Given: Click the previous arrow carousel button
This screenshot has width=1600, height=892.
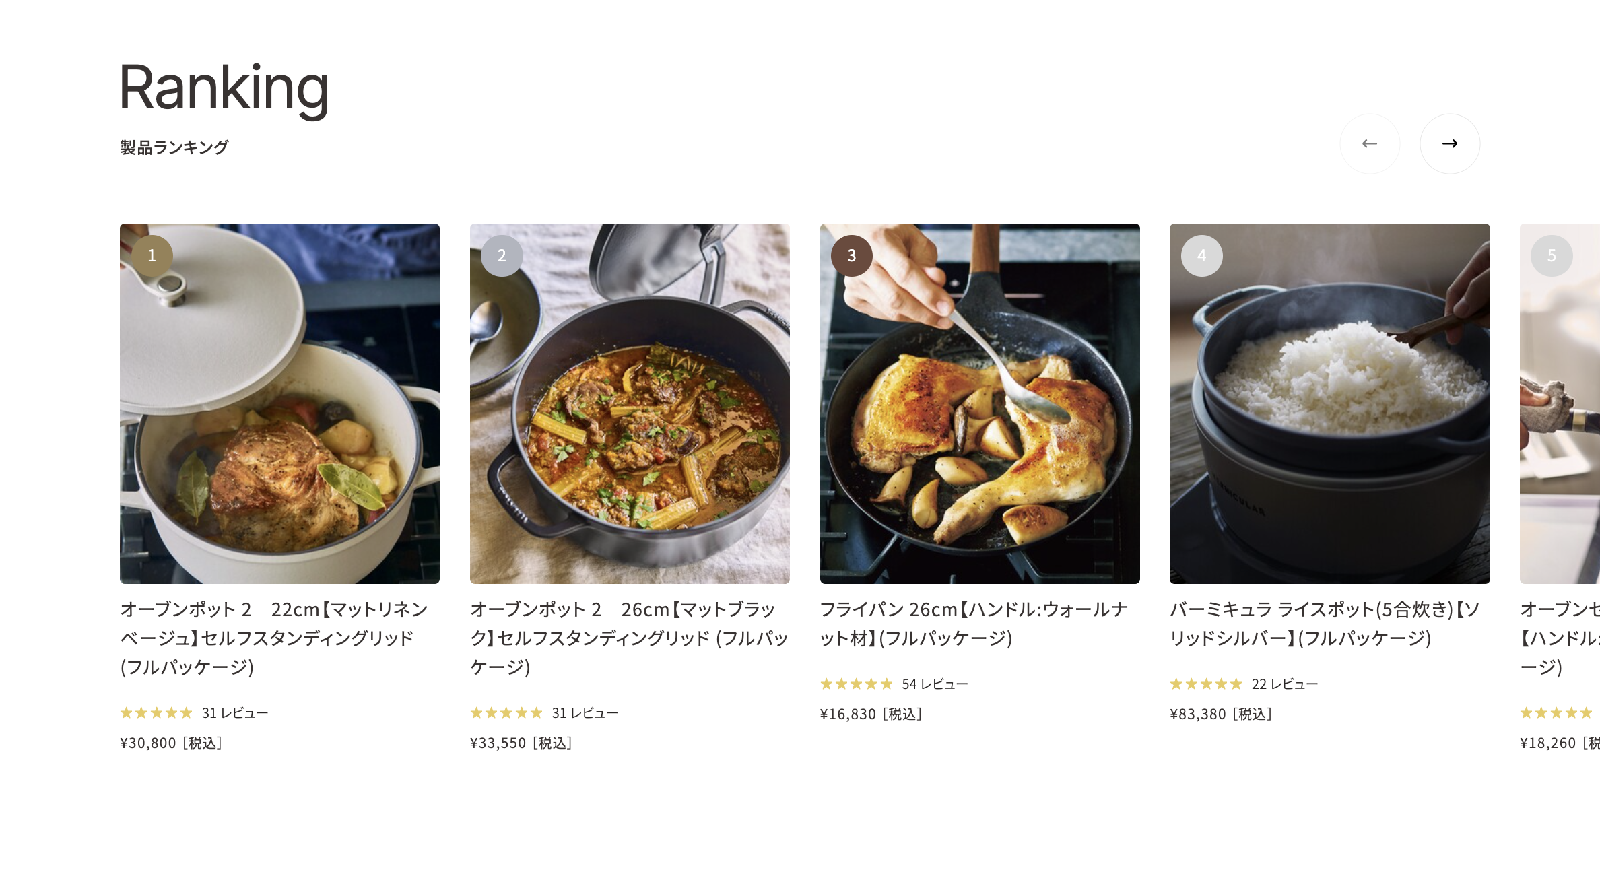Looking at the screenshot, I should point(1369,144).
